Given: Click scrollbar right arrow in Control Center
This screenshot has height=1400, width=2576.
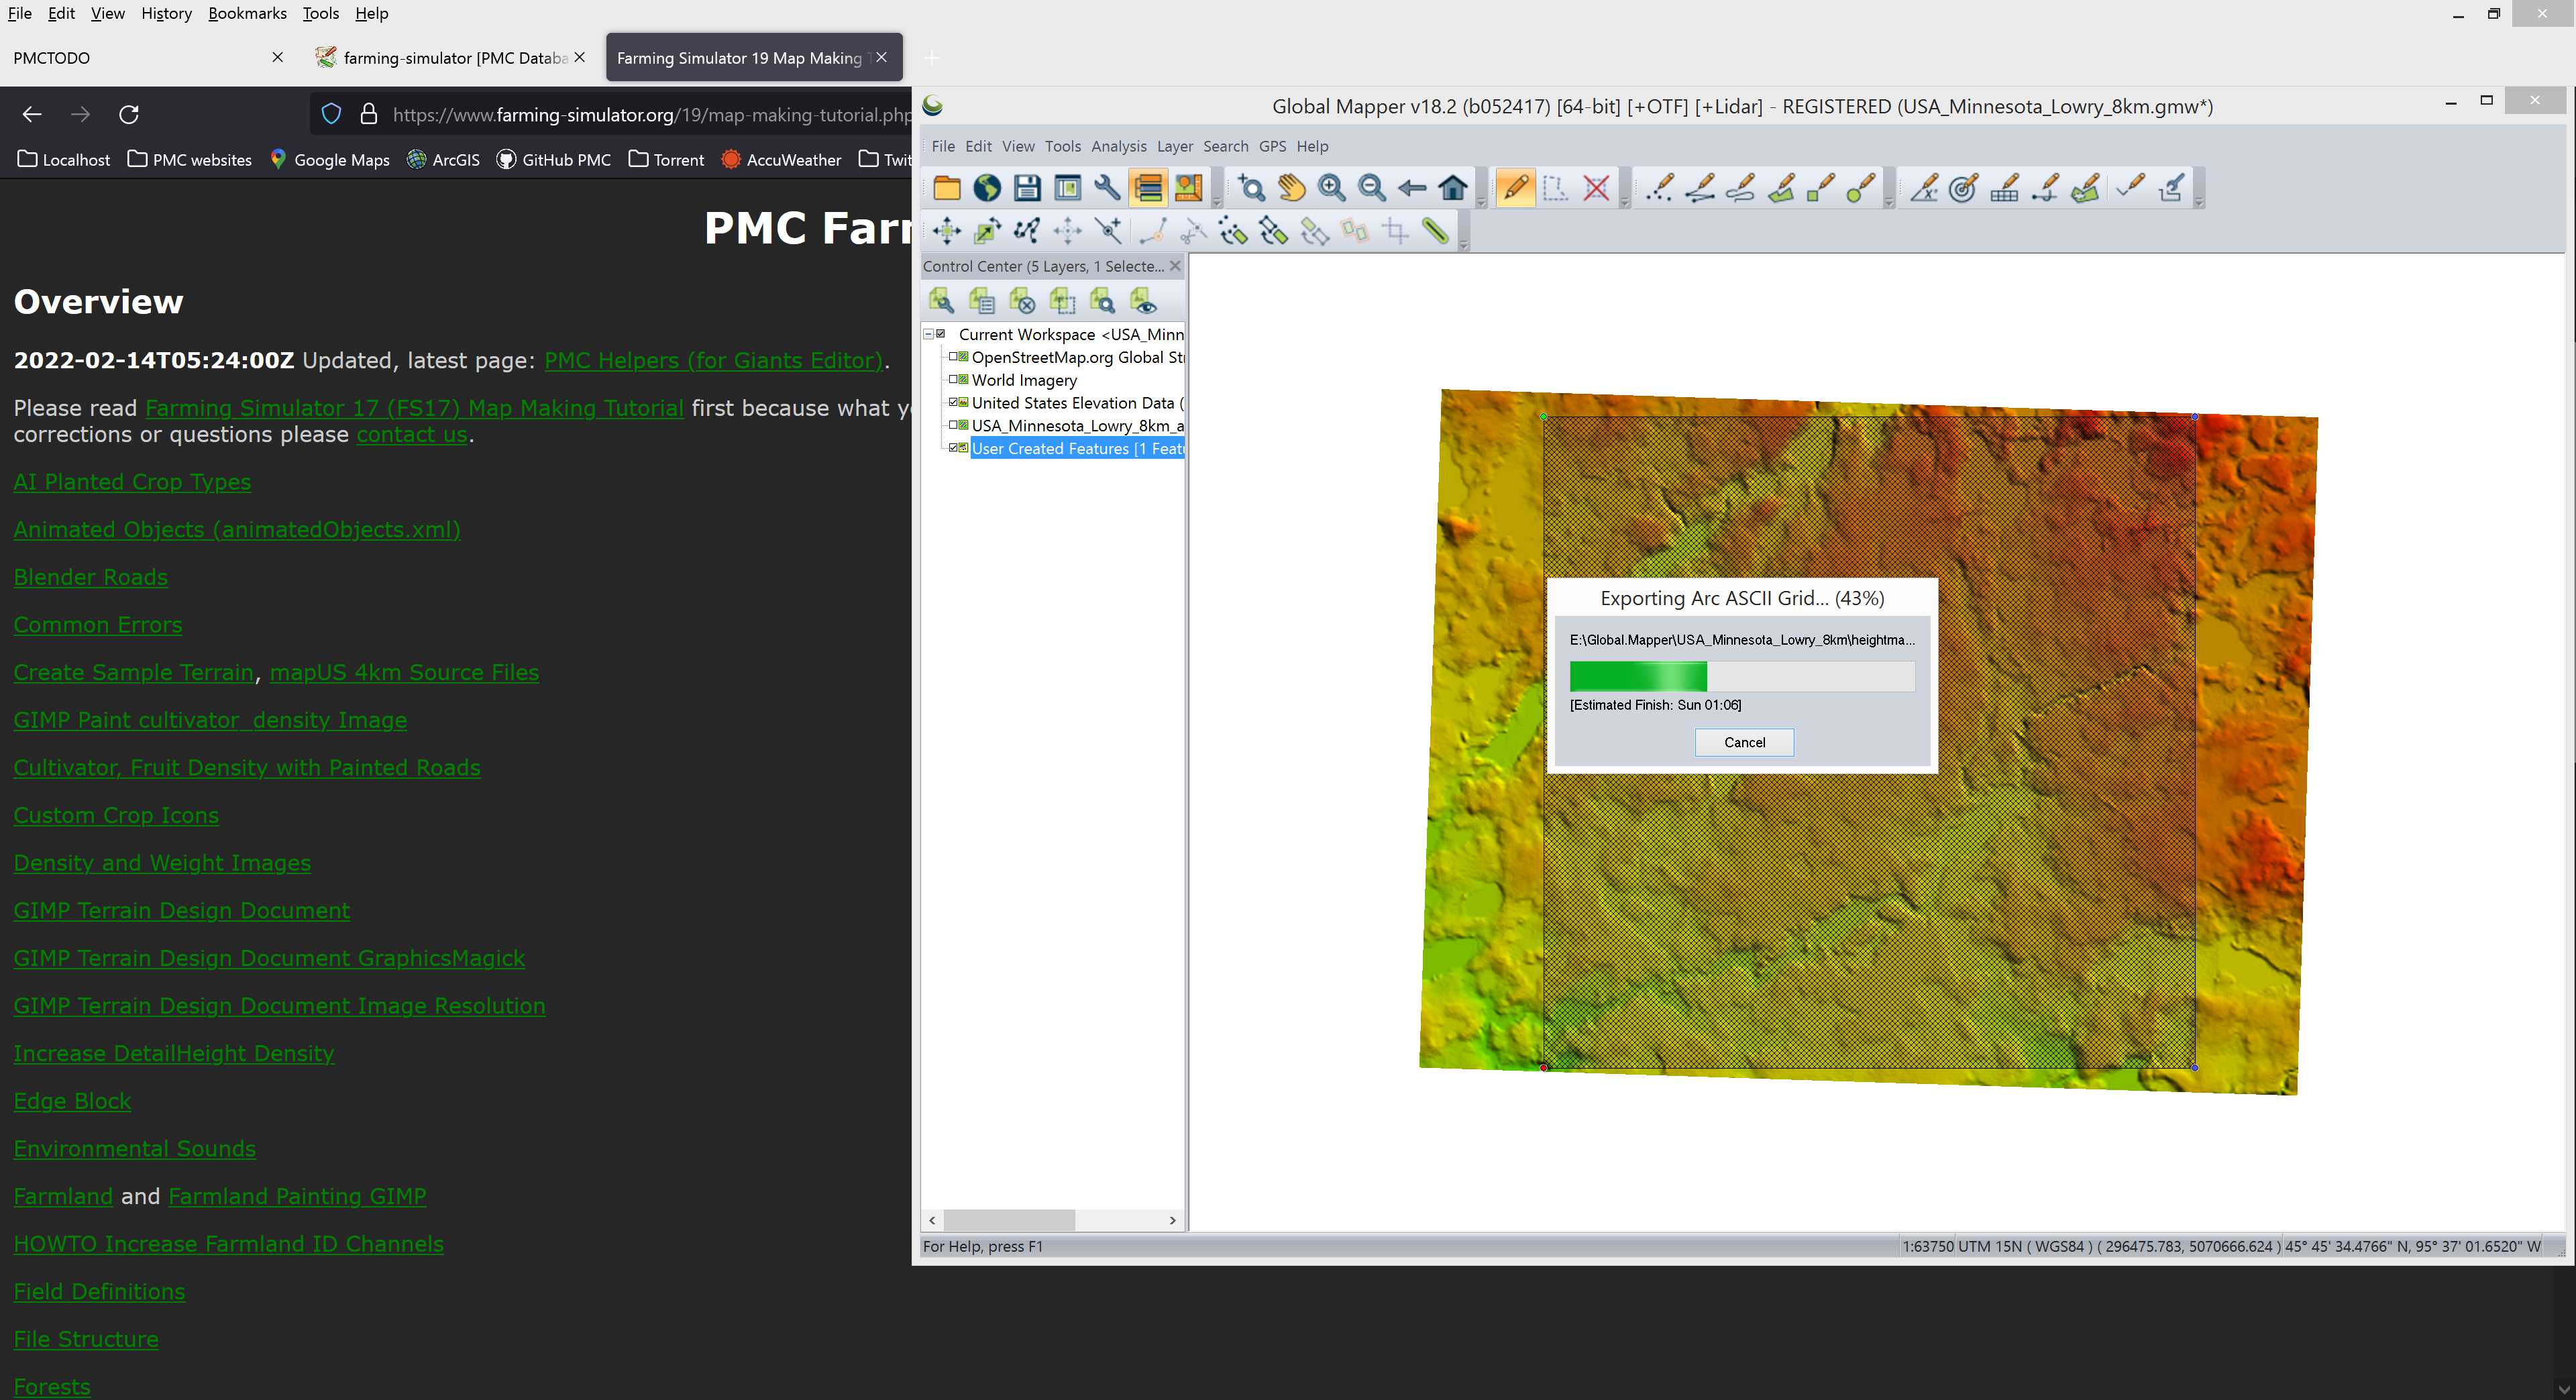Looking at the screenshot, I should pos(1173,1220).
